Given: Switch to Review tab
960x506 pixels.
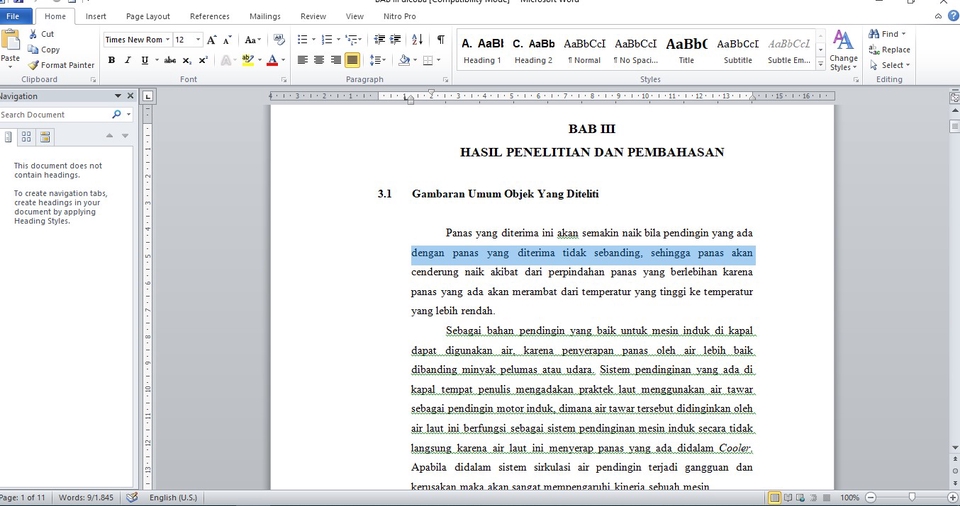Looking at the screenshot, I should click(x=313, y=17).
